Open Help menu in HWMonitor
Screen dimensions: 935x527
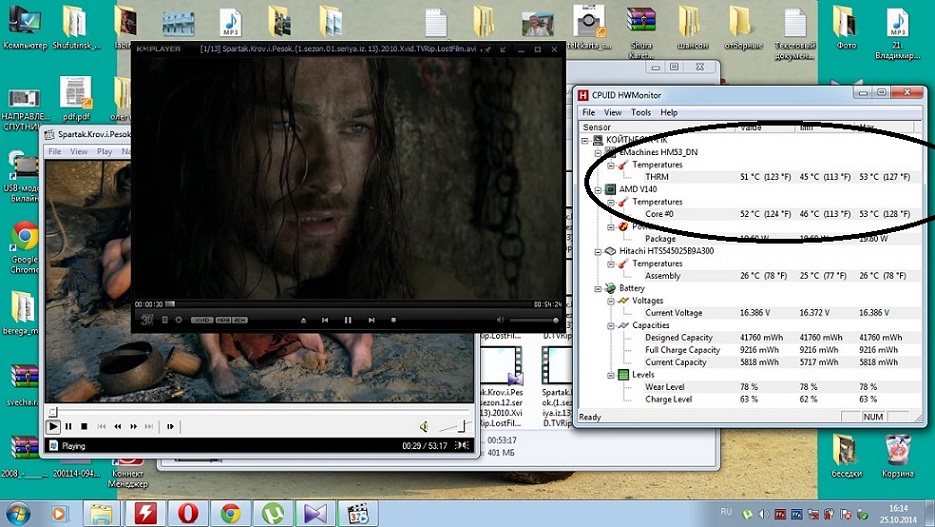tap(669, 112)
